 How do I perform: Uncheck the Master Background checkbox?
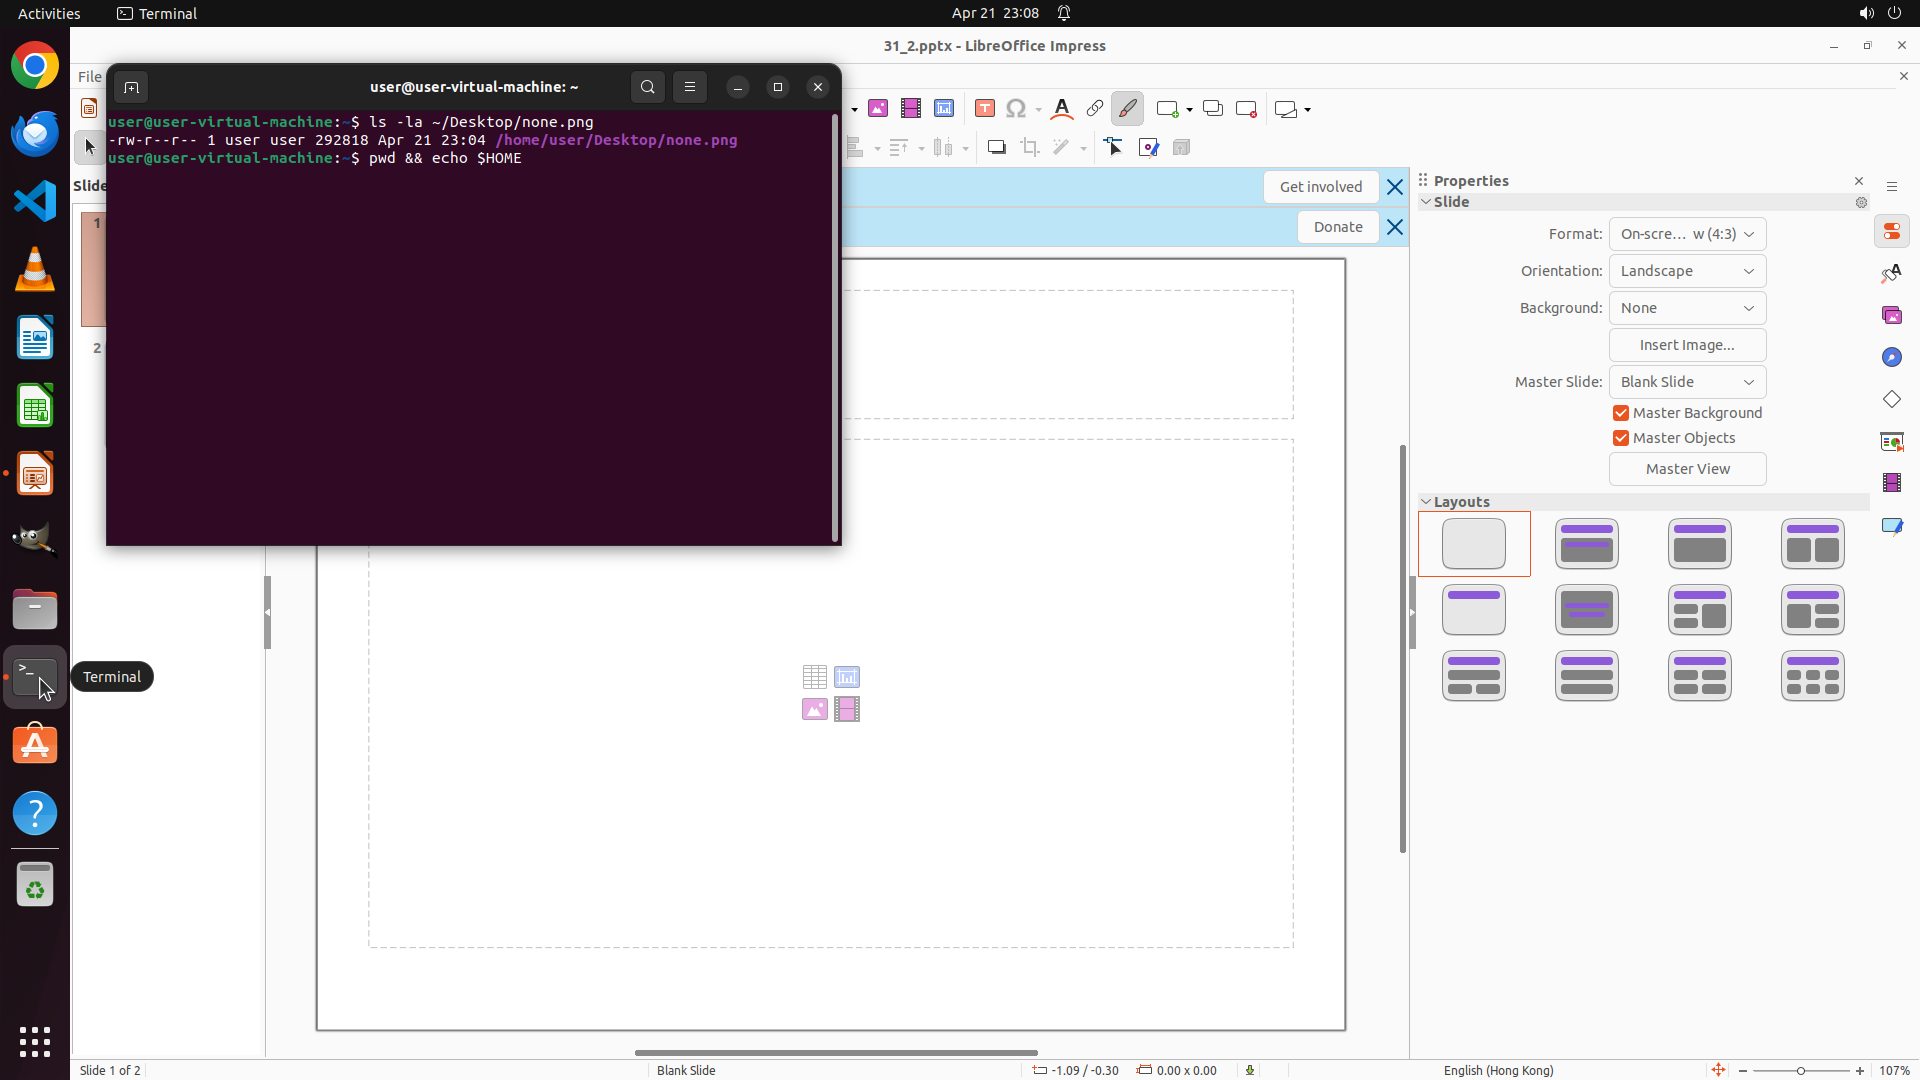point(1621,413)
